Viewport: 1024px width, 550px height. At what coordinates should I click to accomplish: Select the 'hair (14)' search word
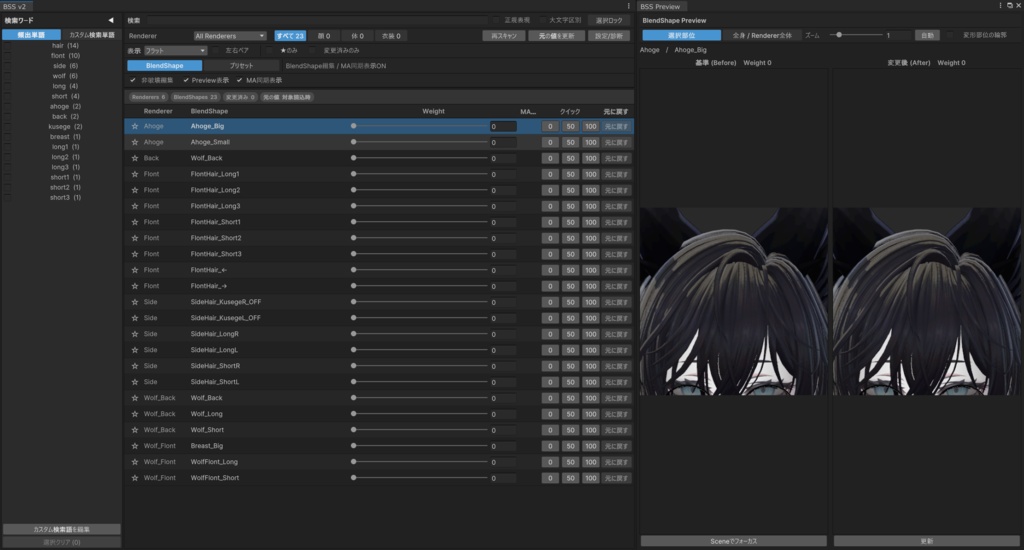pos(65,46)
